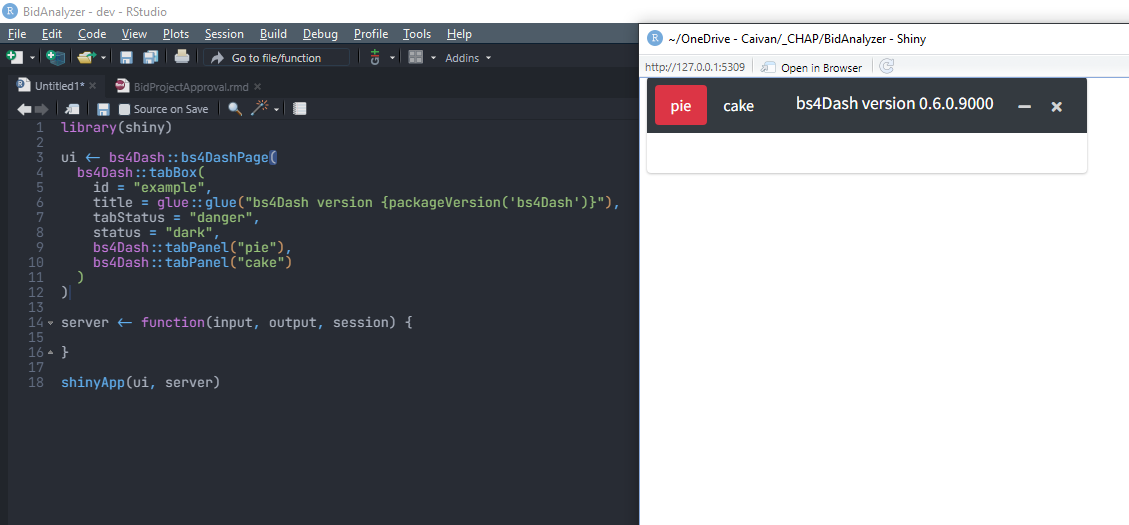This screenshot has height=525, width=1129.
Task: Collapse the server function fold arrow on line 14
Action: point(50,323)
